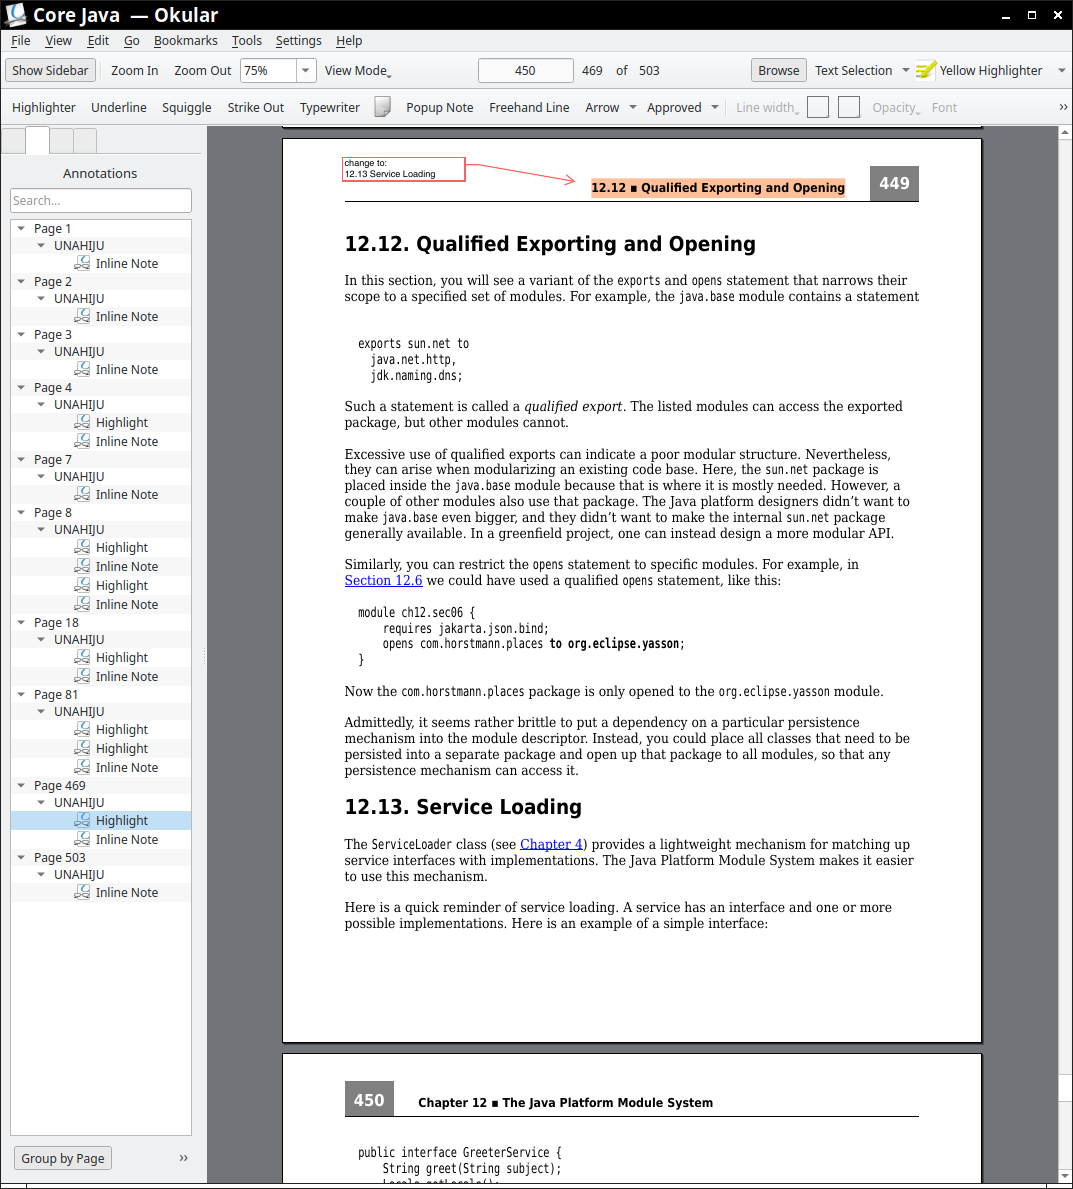Toggle Group by Page in annotations panel
Viewport: 1073px width, 1189px height.
[x=62, y=1158]
